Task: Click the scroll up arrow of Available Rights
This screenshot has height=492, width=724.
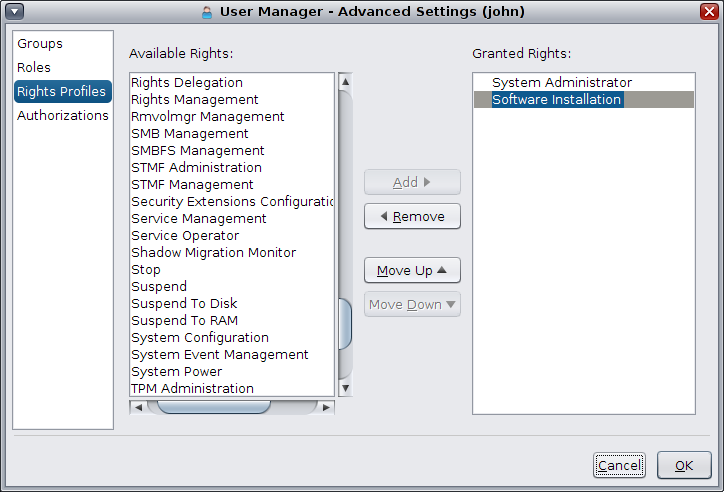Action: point(345,81)
